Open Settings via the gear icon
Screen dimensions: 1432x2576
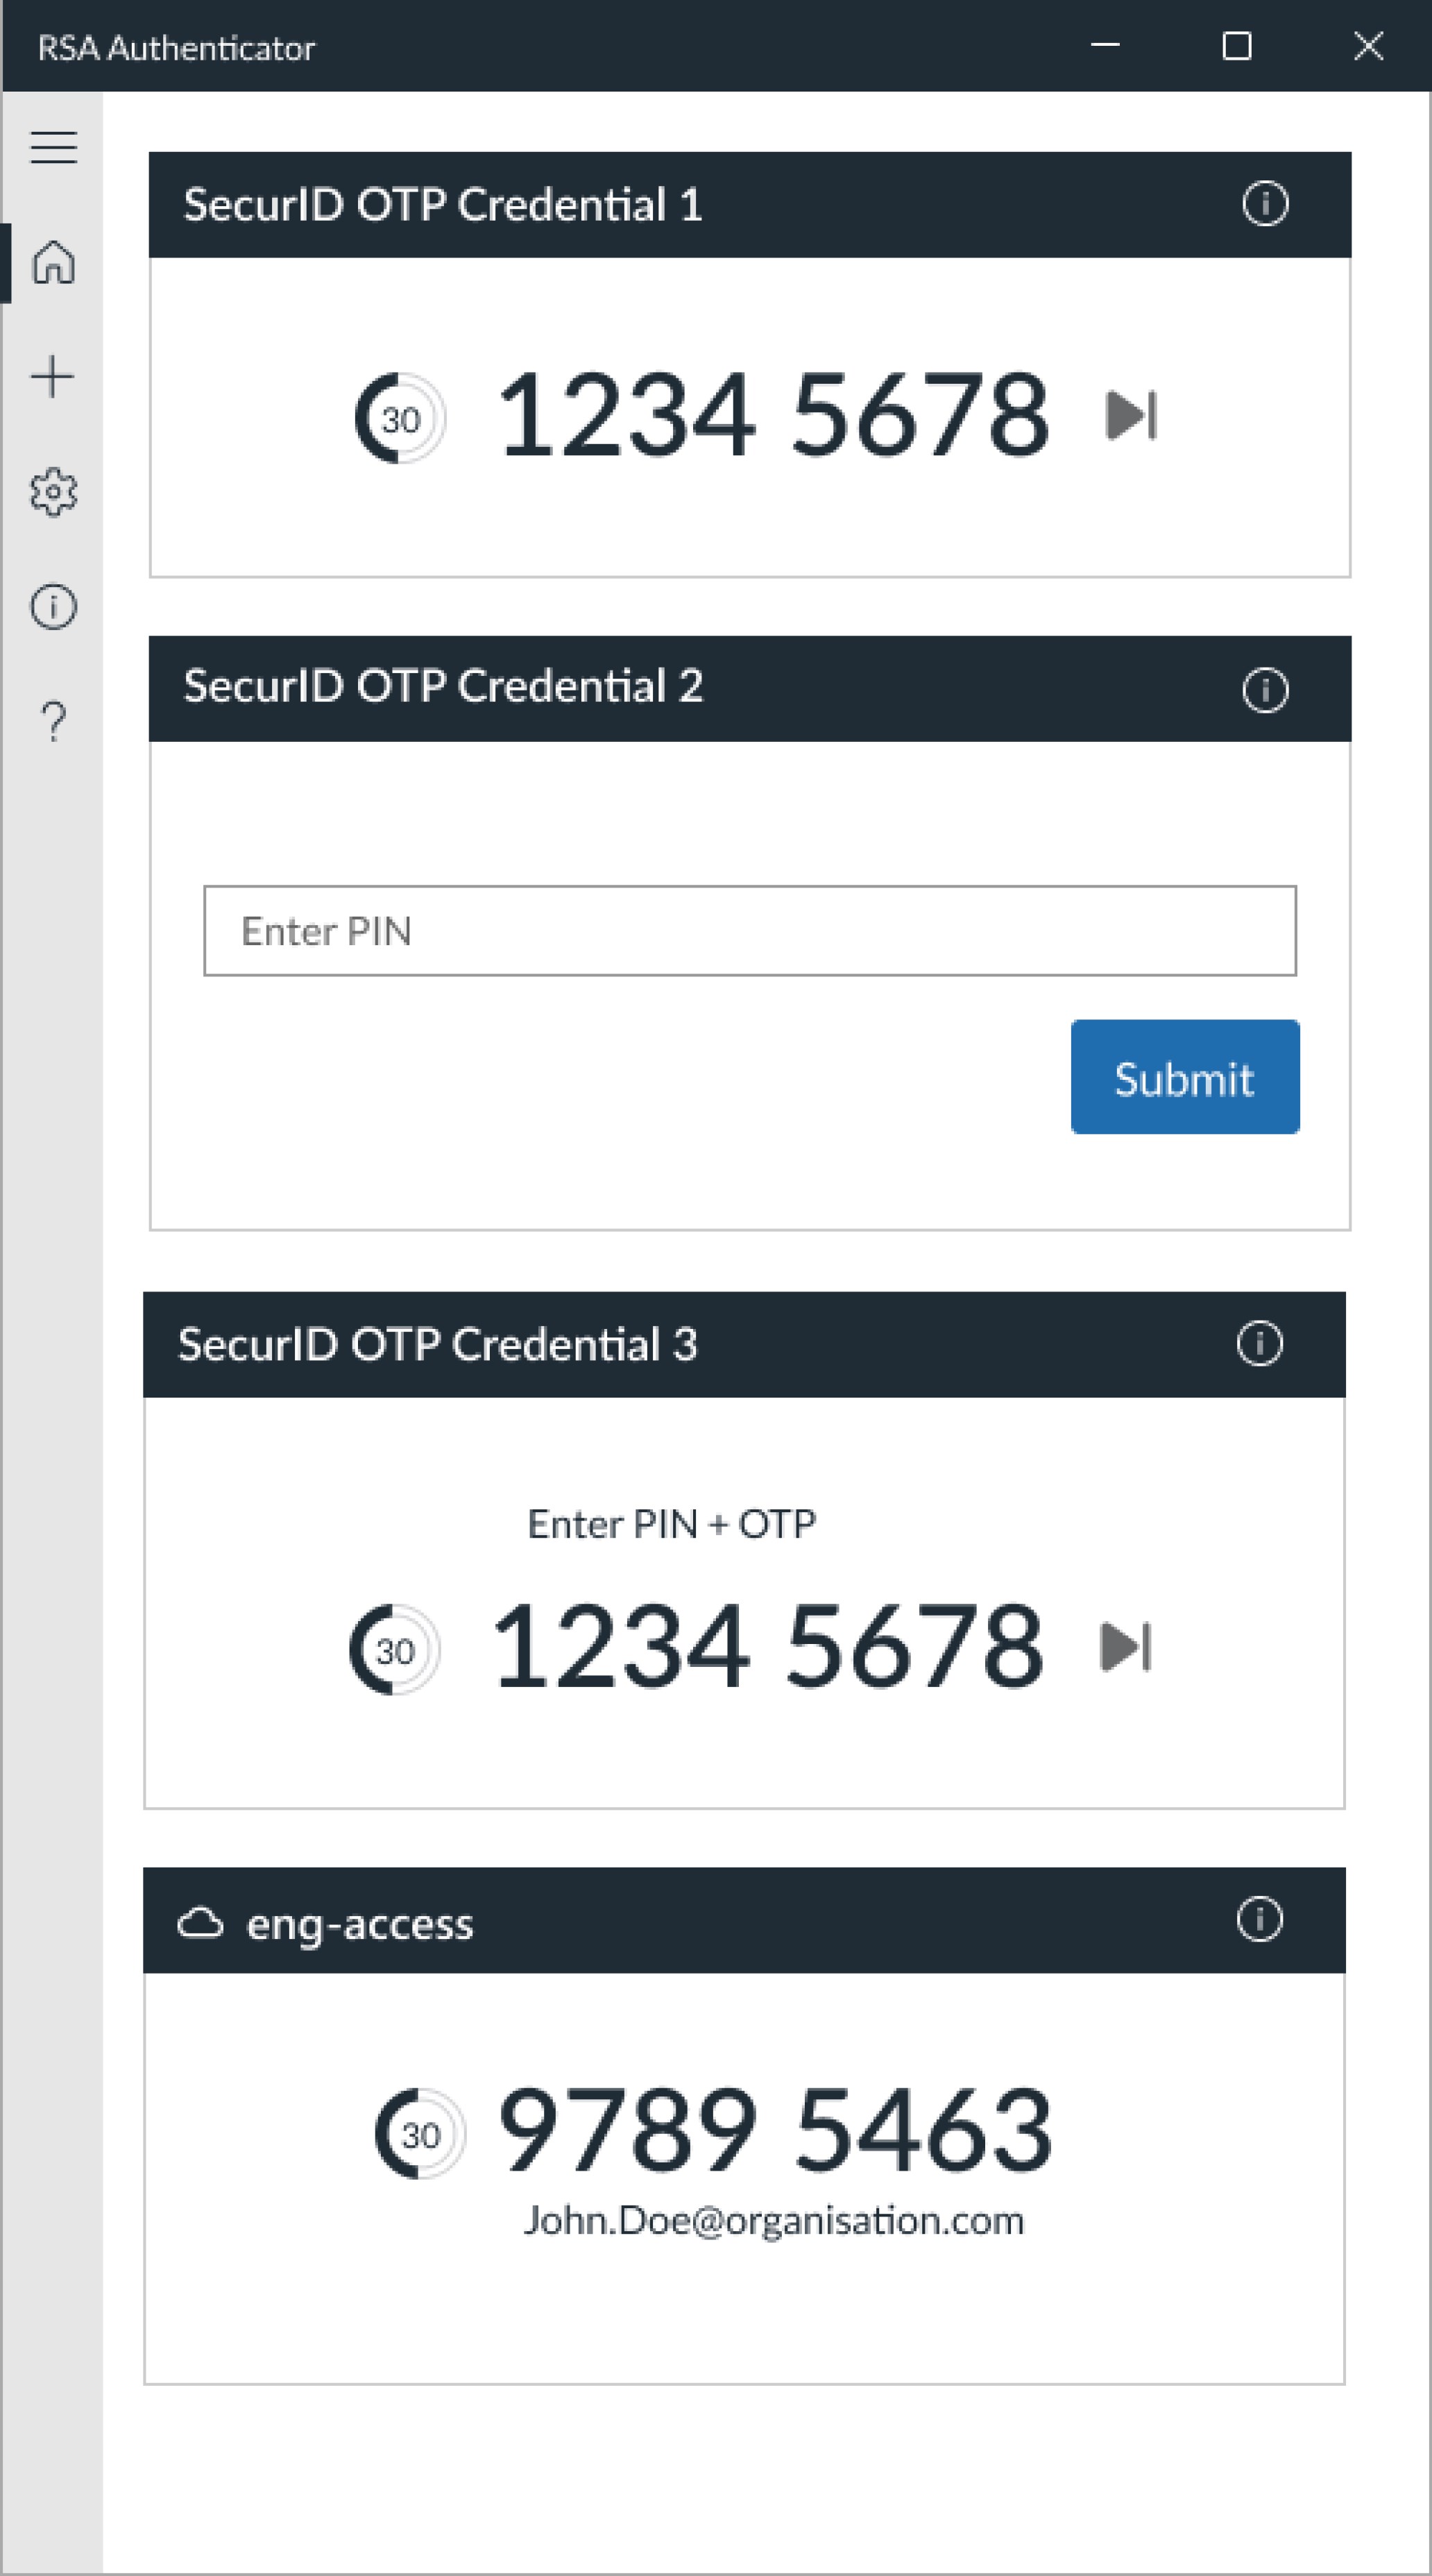pos(53,492)
